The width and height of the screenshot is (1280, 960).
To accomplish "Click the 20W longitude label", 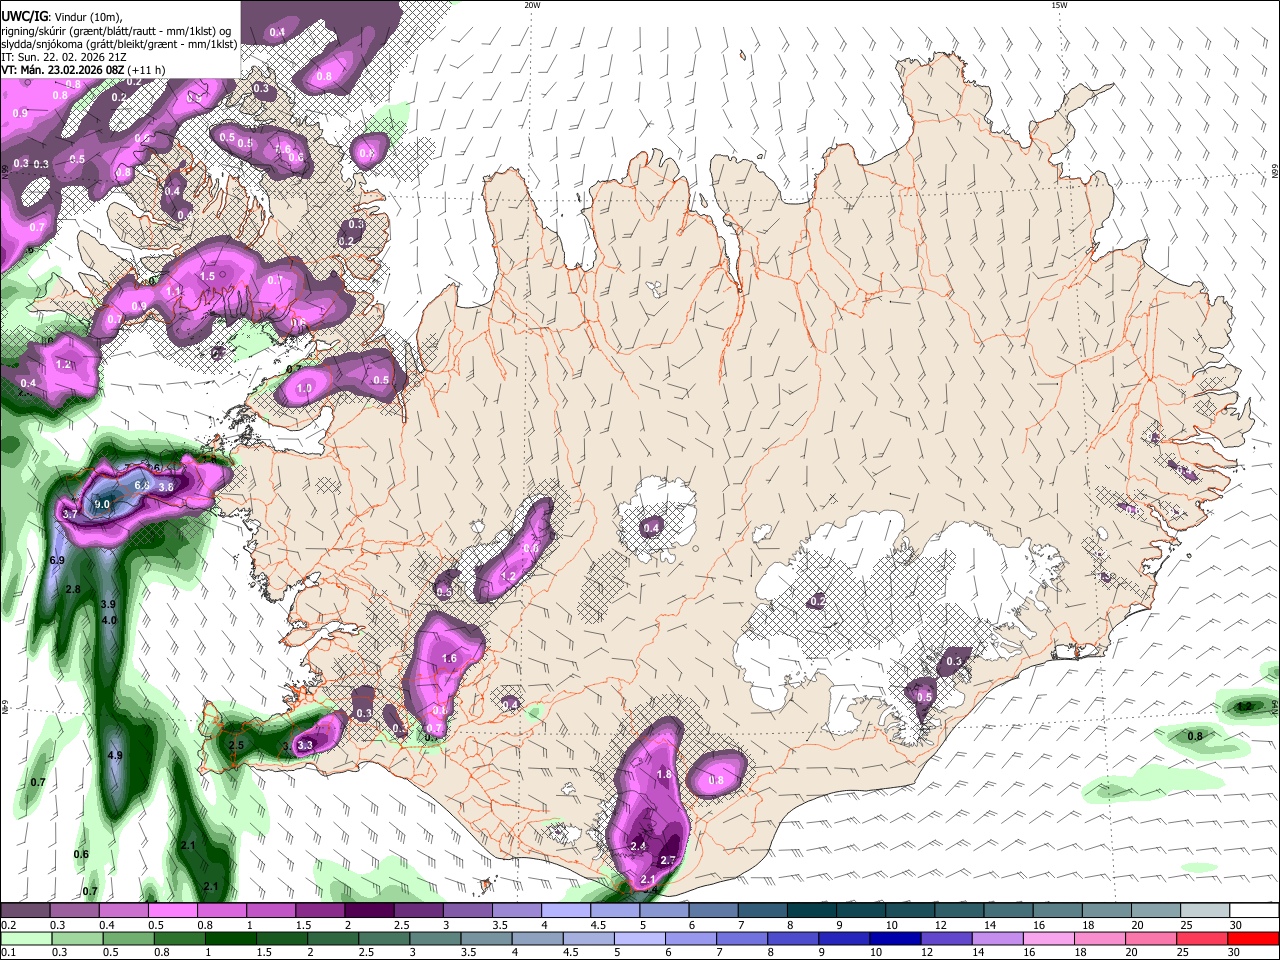I will (532, 5).
